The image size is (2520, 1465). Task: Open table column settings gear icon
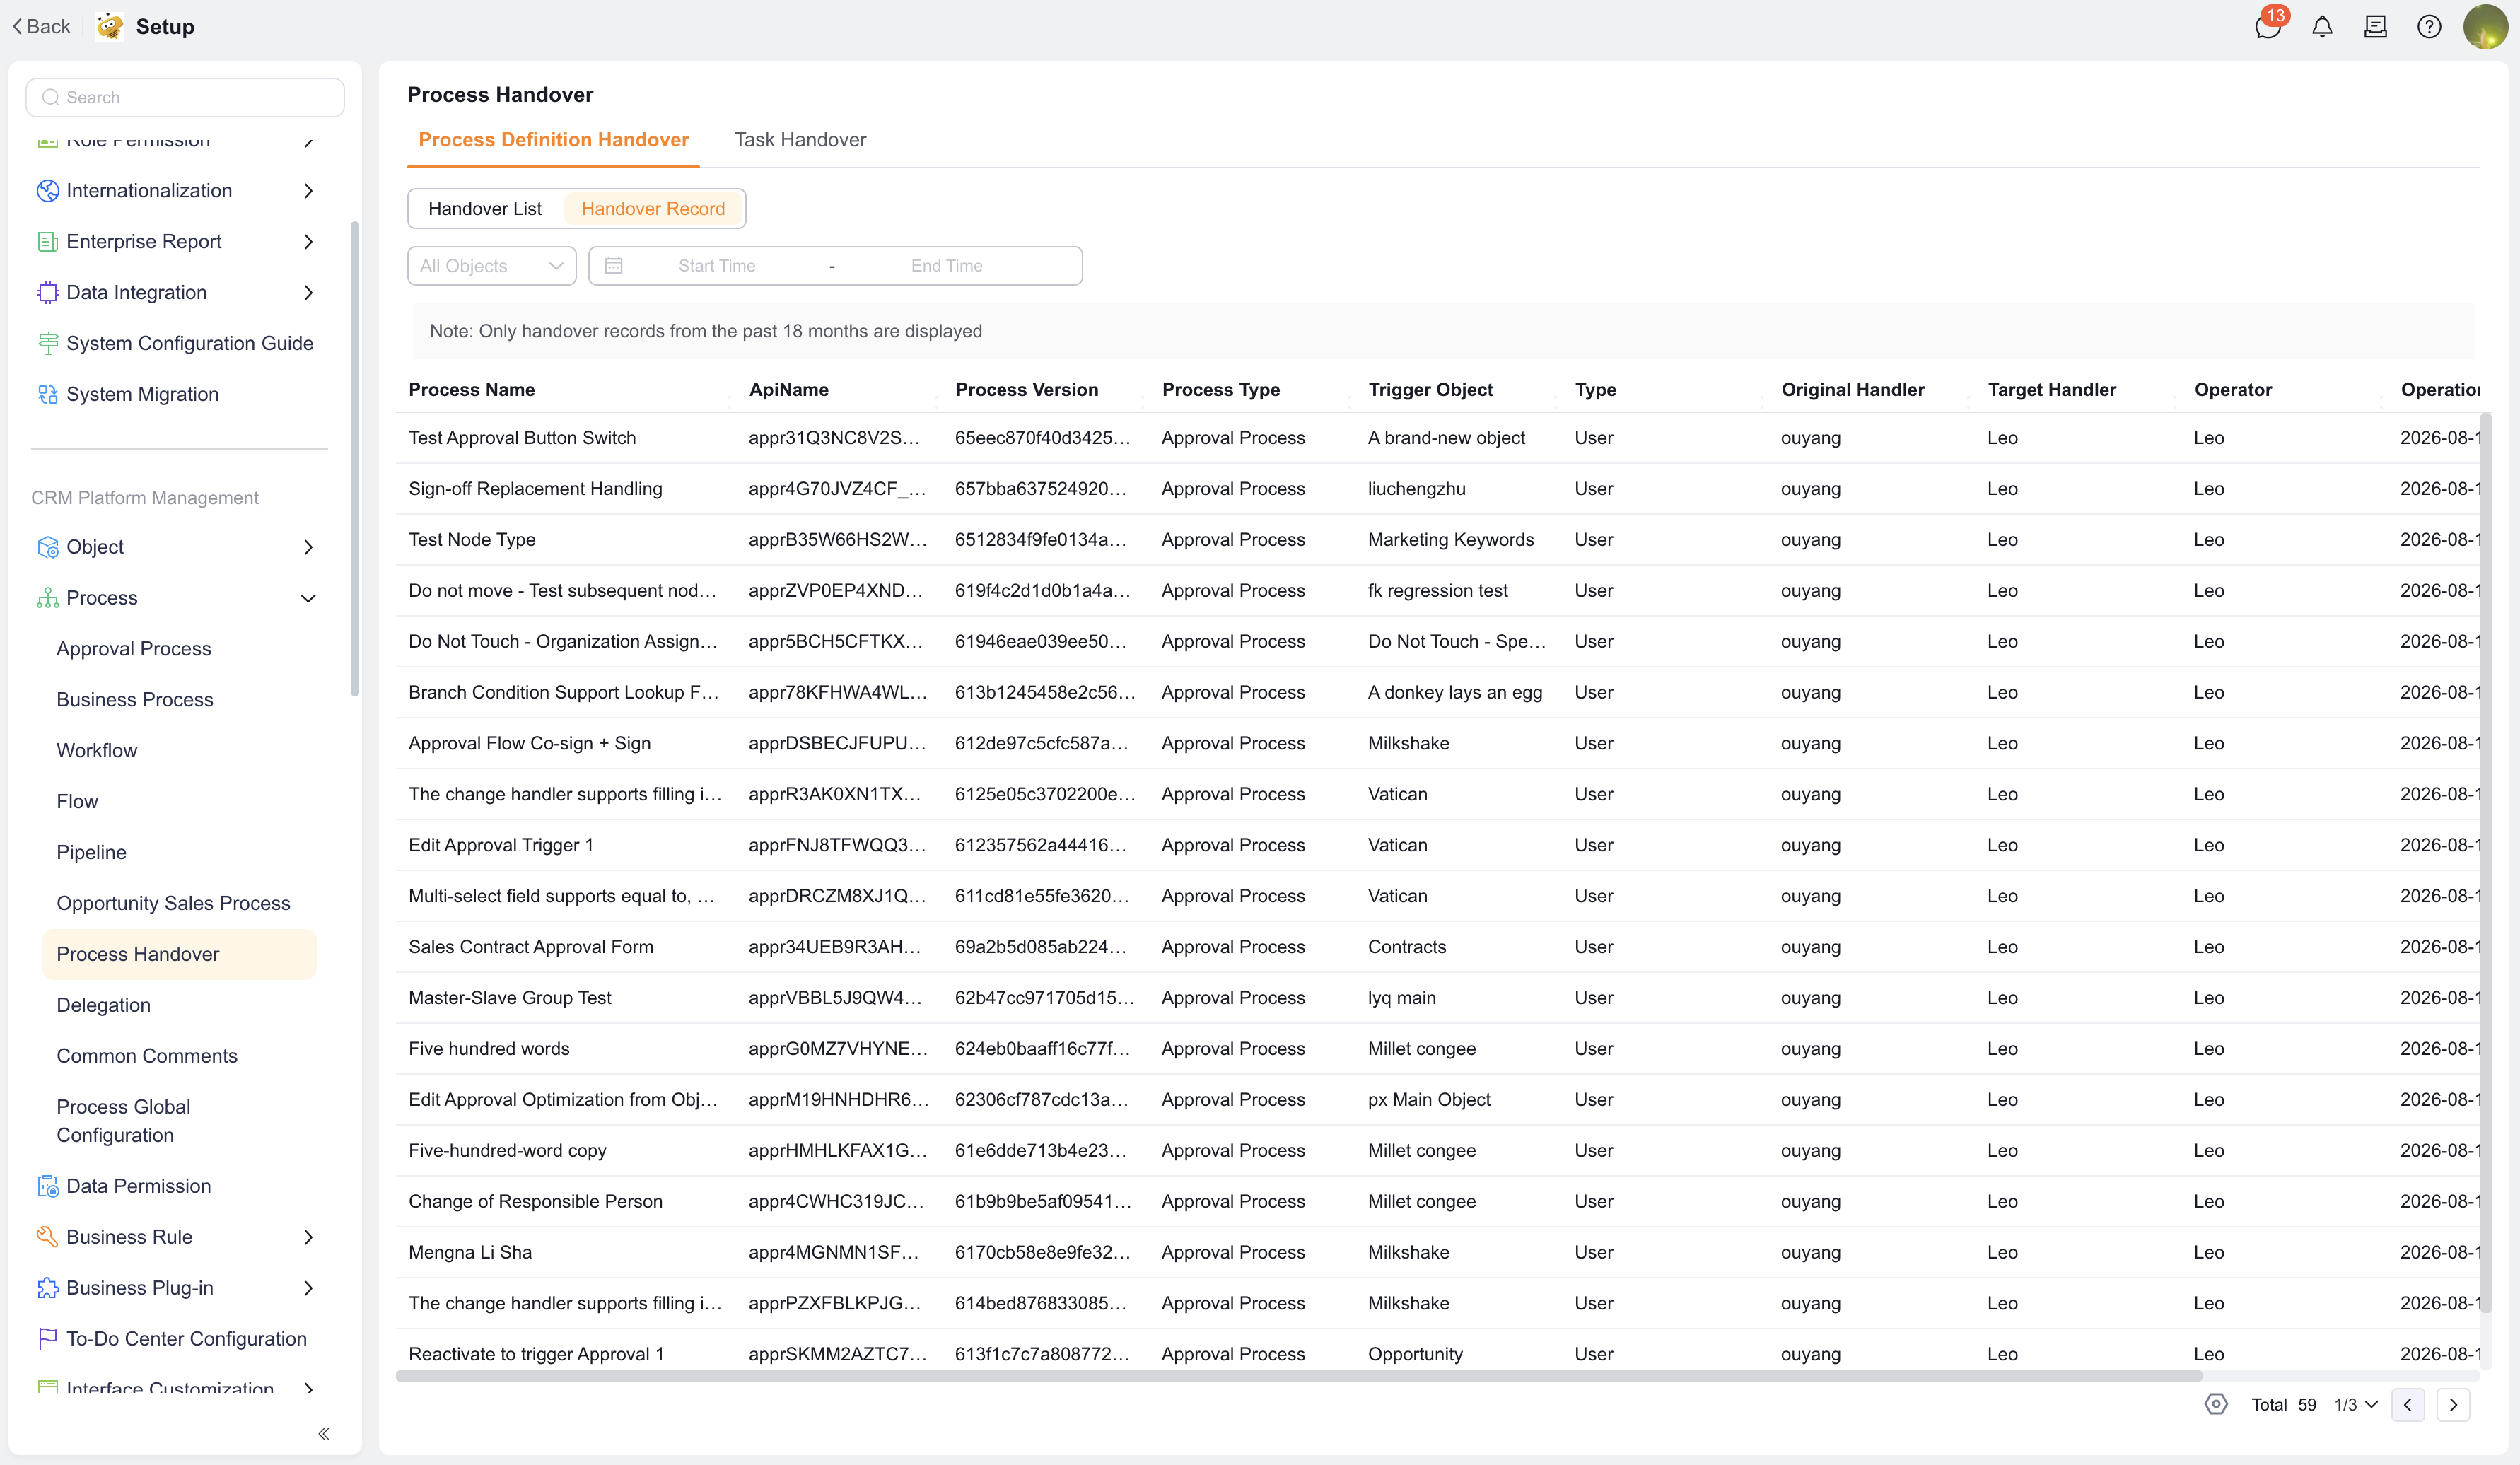tap(2216, 1404)
